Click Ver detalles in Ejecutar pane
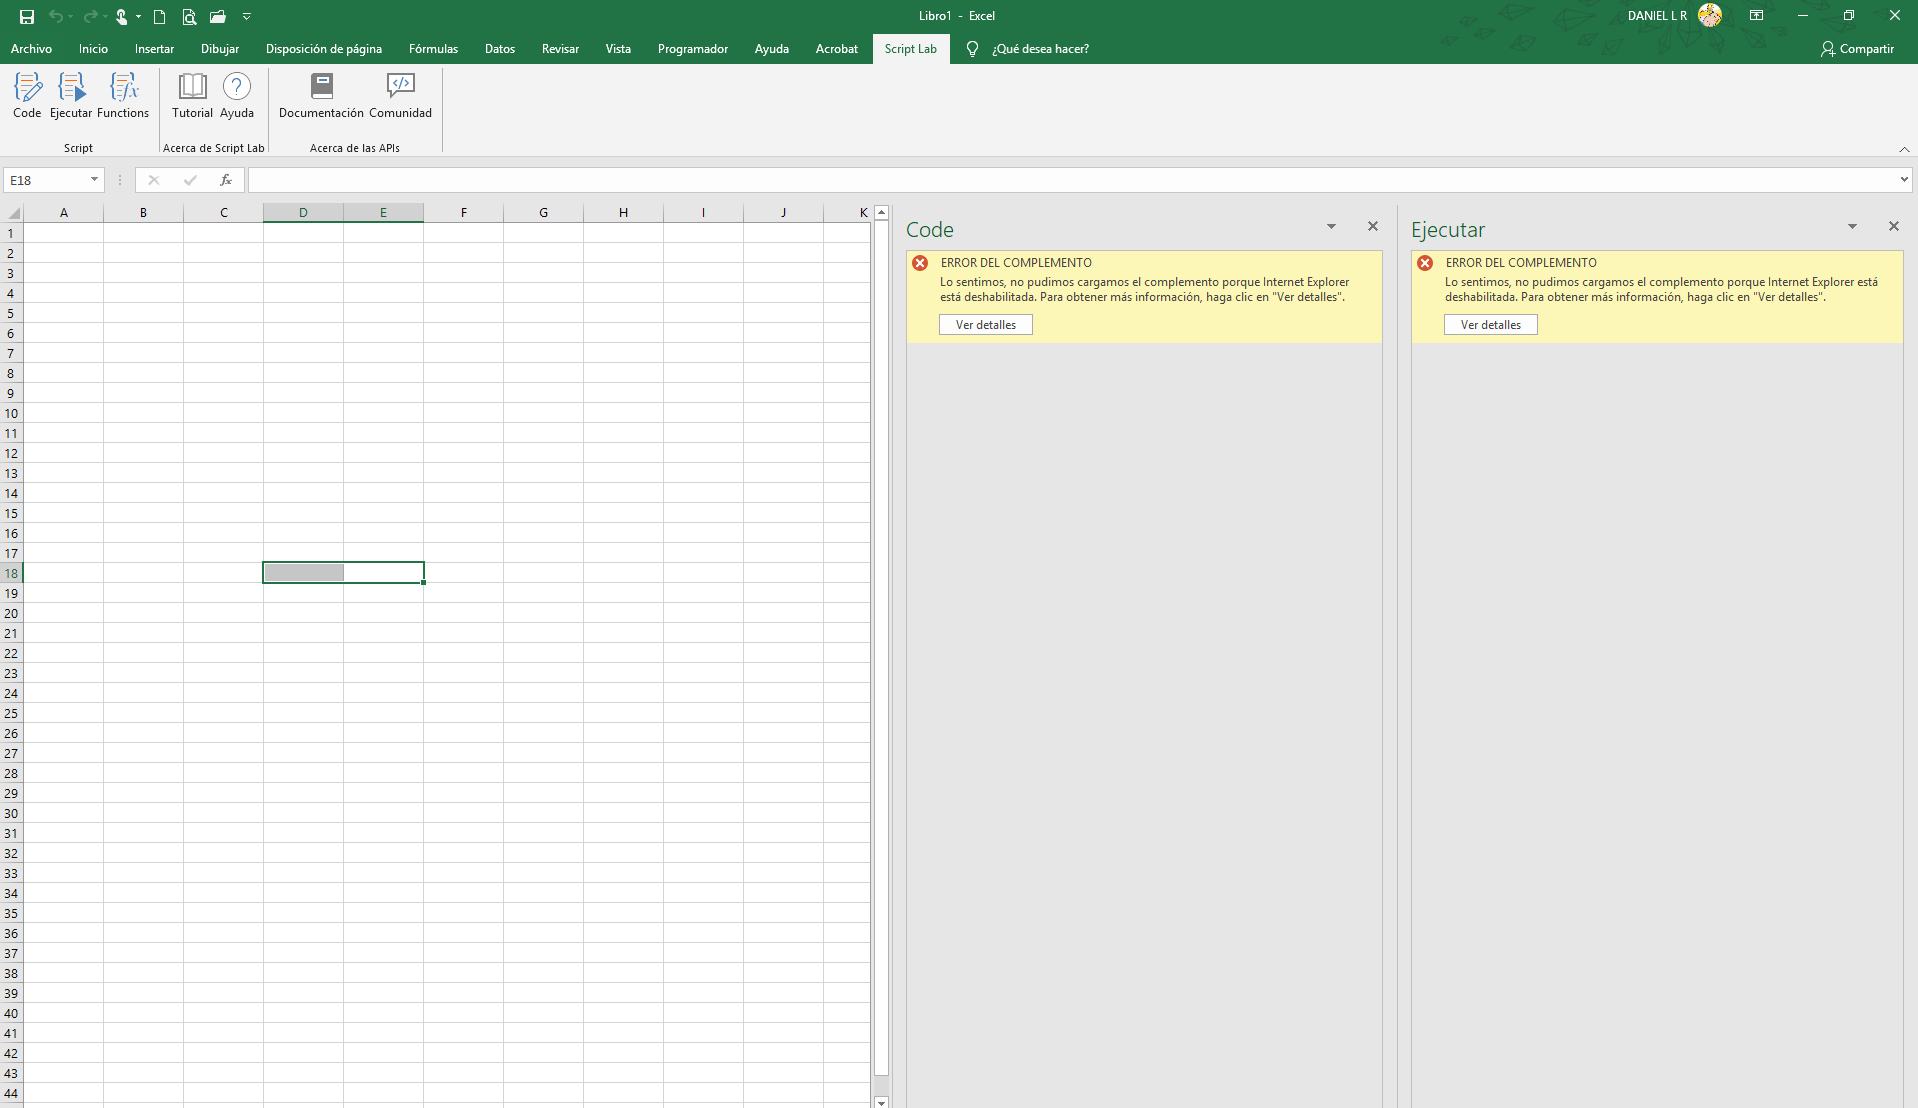 (x=1490, y=325)
